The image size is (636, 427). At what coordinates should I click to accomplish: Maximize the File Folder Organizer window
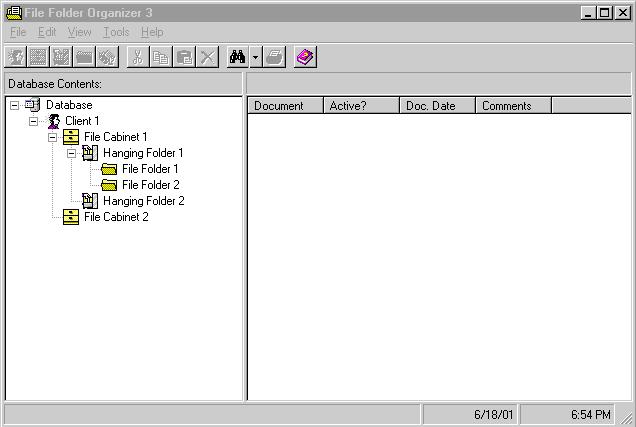click(x=604, y=13)
